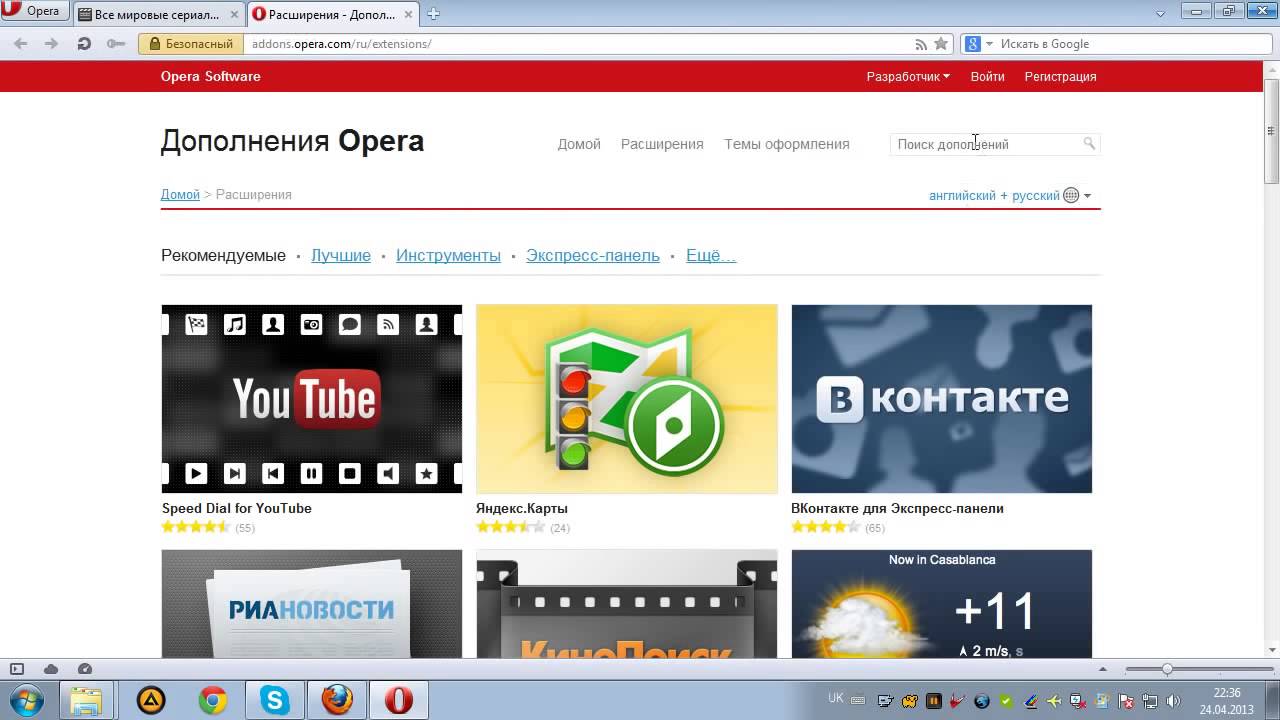Click the ВКонтакте для Экспресс-панели title

point(897,508)
